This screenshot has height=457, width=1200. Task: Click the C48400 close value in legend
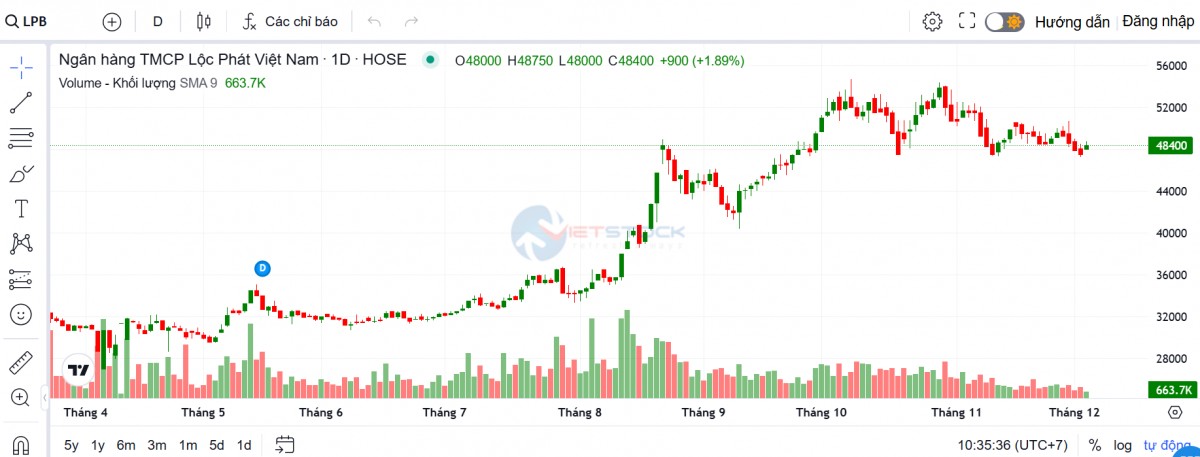[630, 61]
